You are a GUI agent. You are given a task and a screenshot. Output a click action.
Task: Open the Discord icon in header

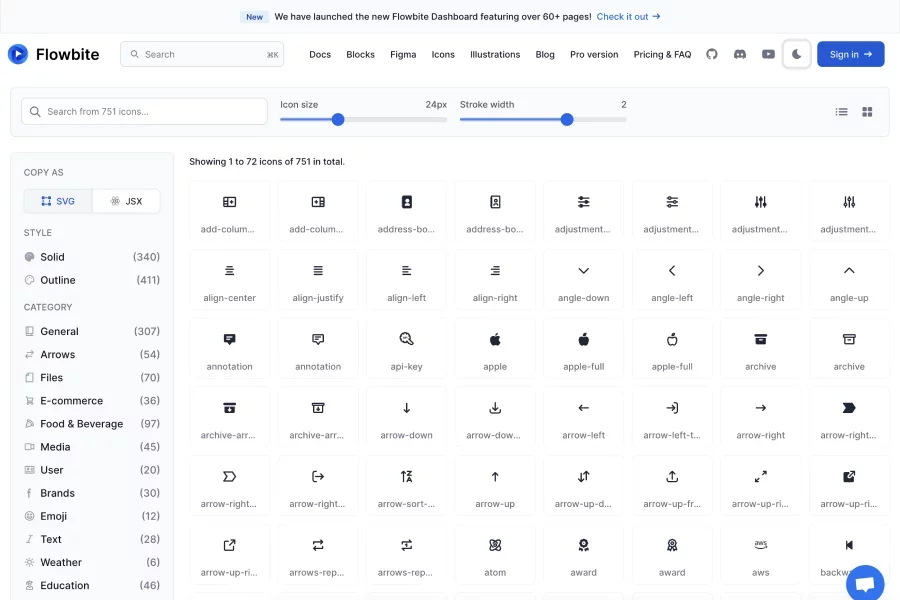click(x=740, y=54)
